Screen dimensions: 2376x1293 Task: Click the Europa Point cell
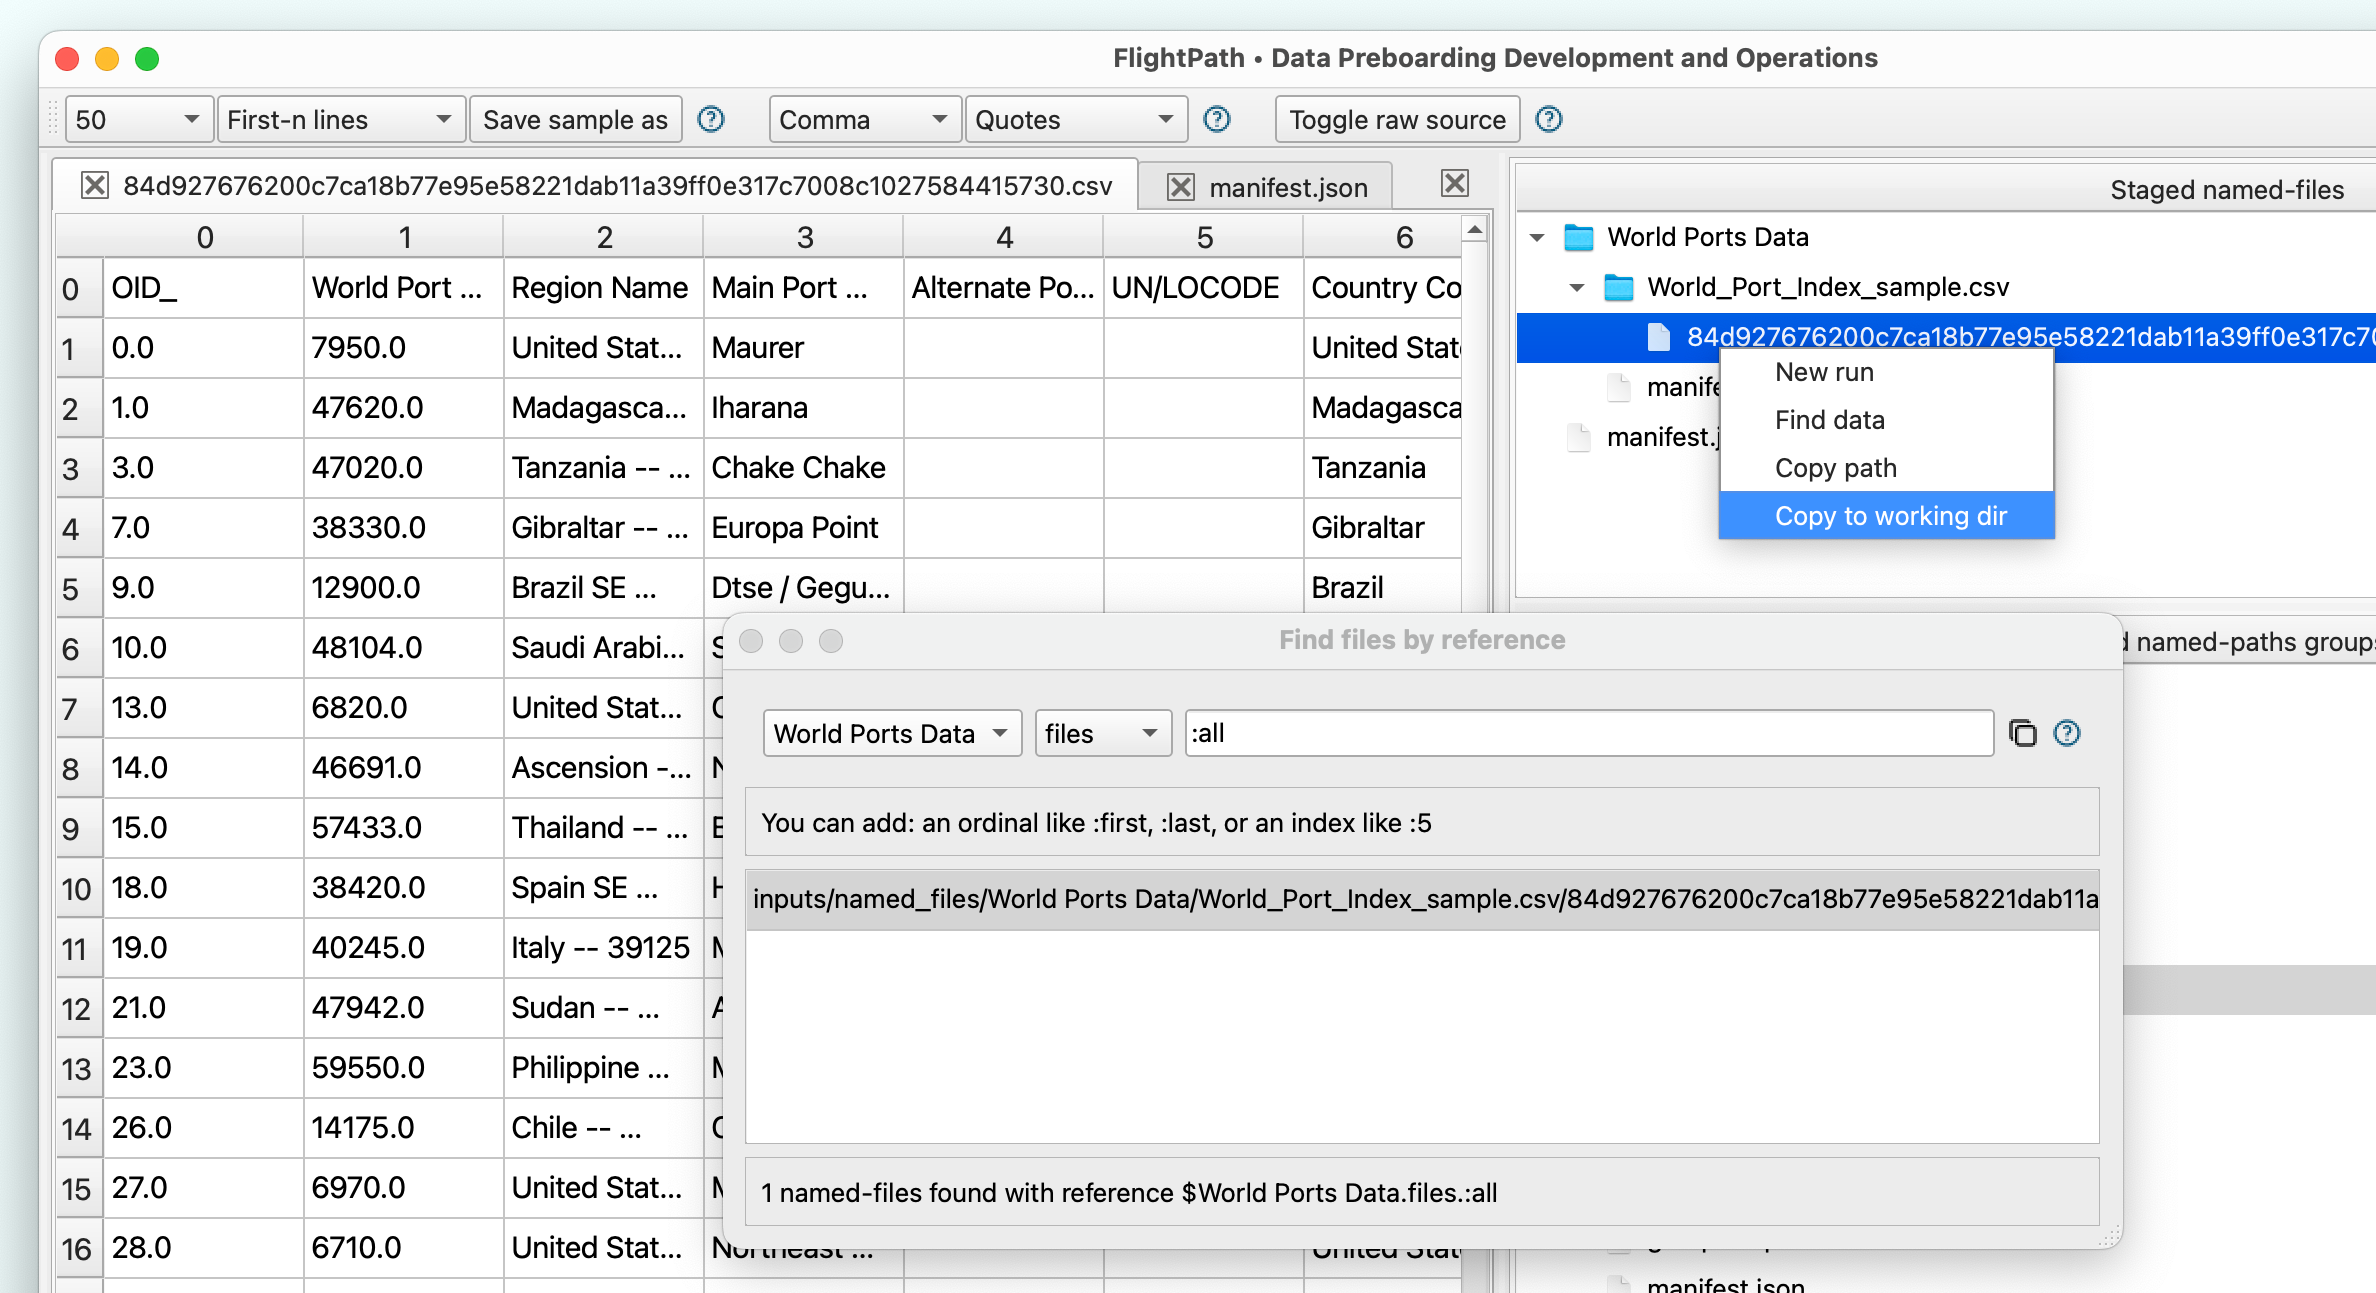click(804, 528)
